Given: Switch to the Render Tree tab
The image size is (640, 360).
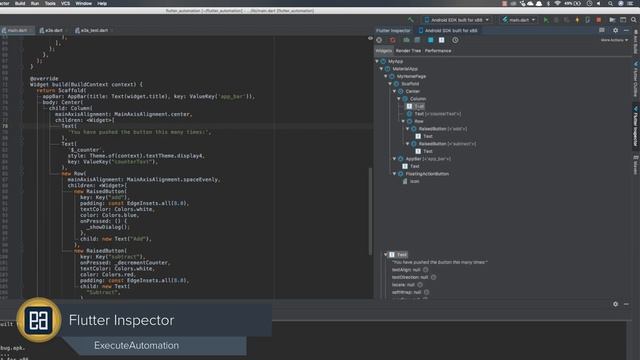Looking at the screenshot, I should point(408,51).
